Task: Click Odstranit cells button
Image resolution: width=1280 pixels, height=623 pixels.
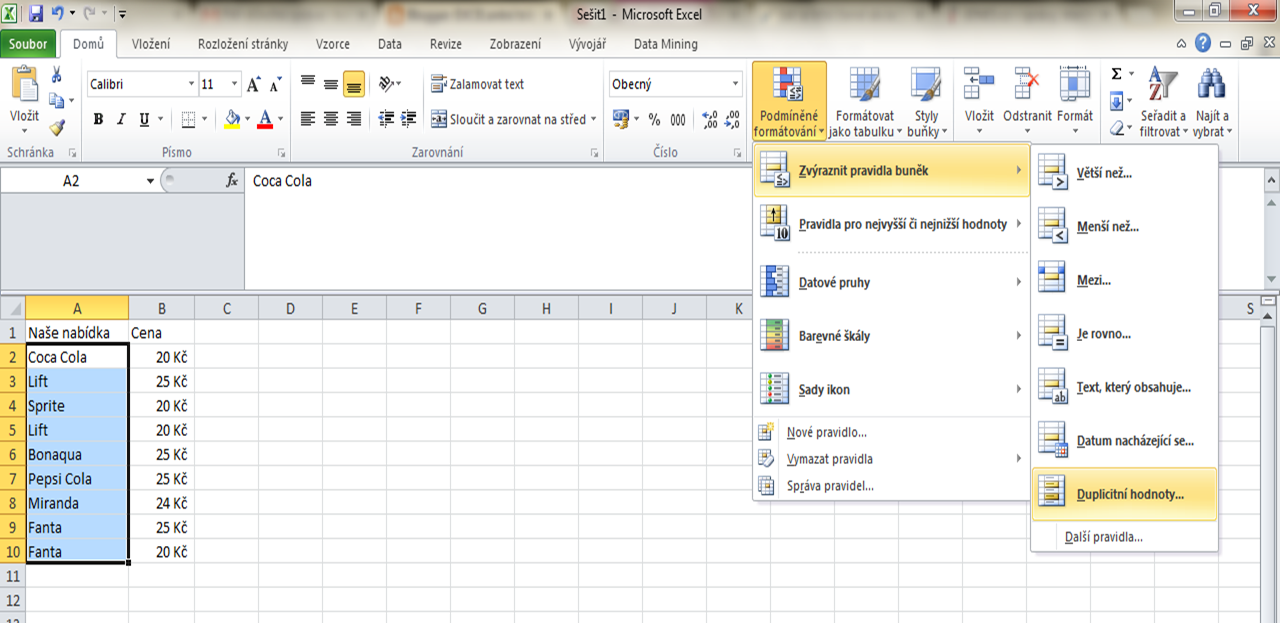Action: tap(1027, 101)
